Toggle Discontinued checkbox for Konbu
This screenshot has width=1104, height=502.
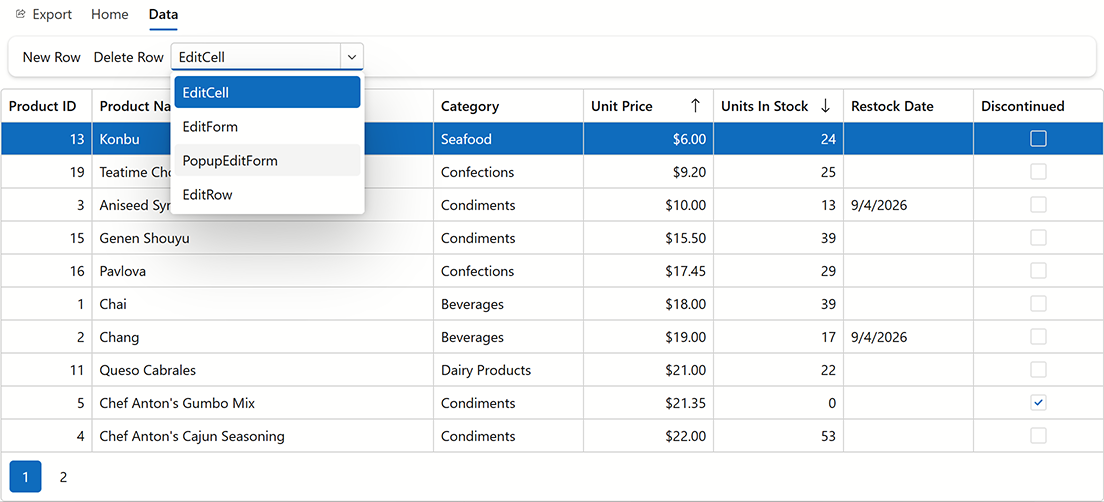1038,139
